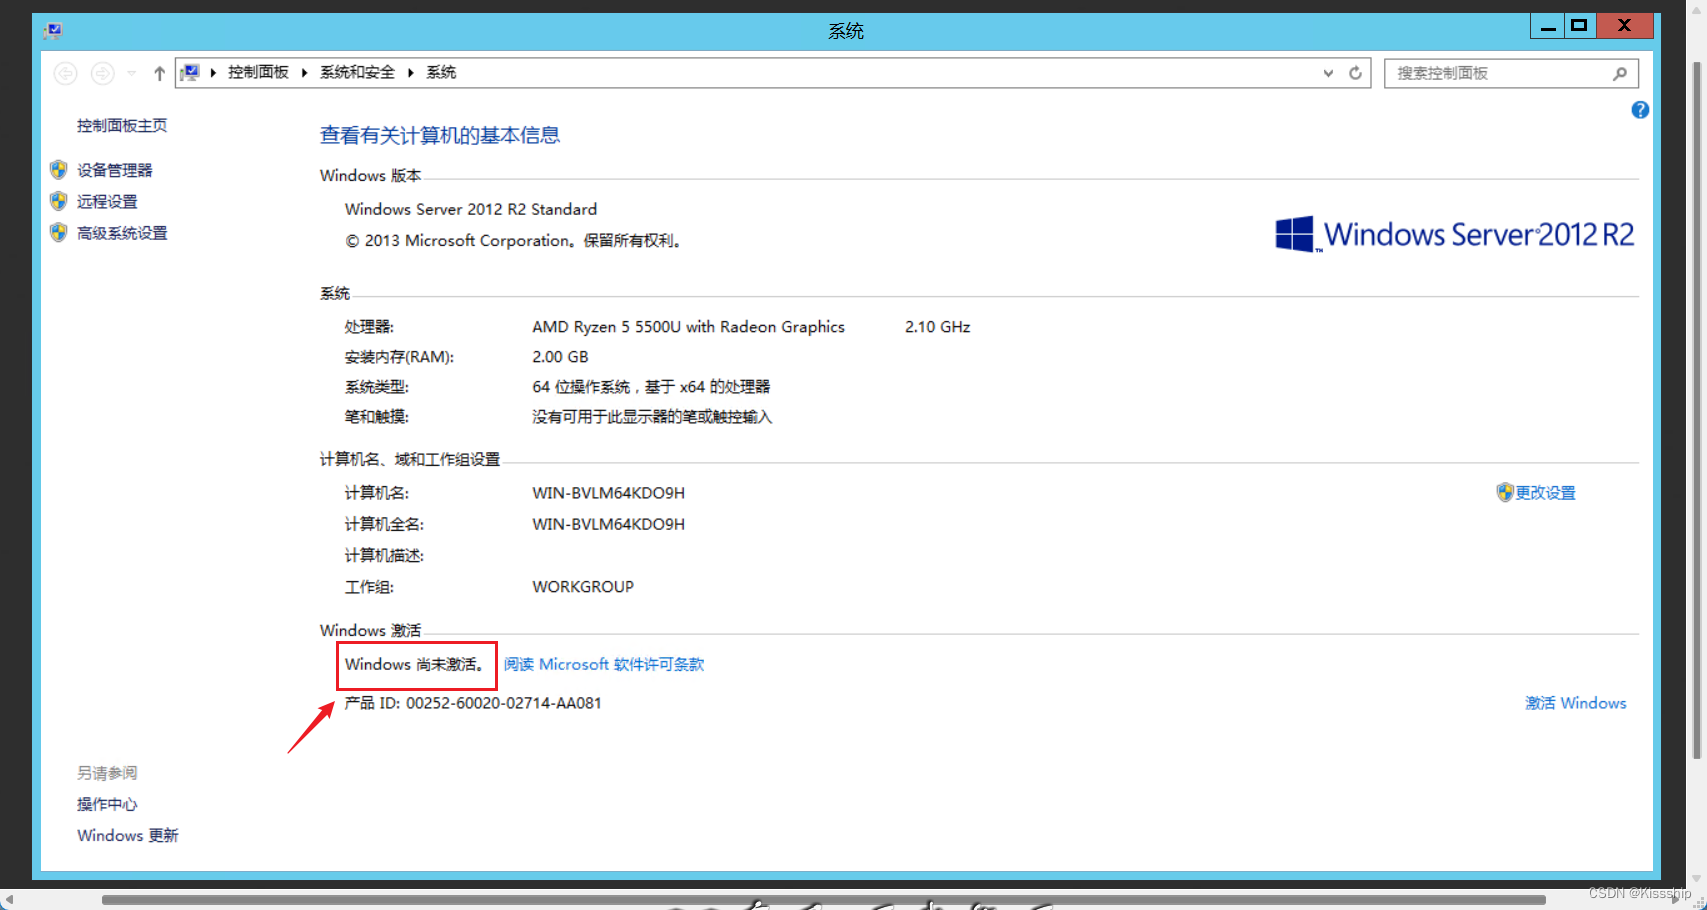Open 高级系统设置 link
1707x910 pixels.
tap(122, 233)
